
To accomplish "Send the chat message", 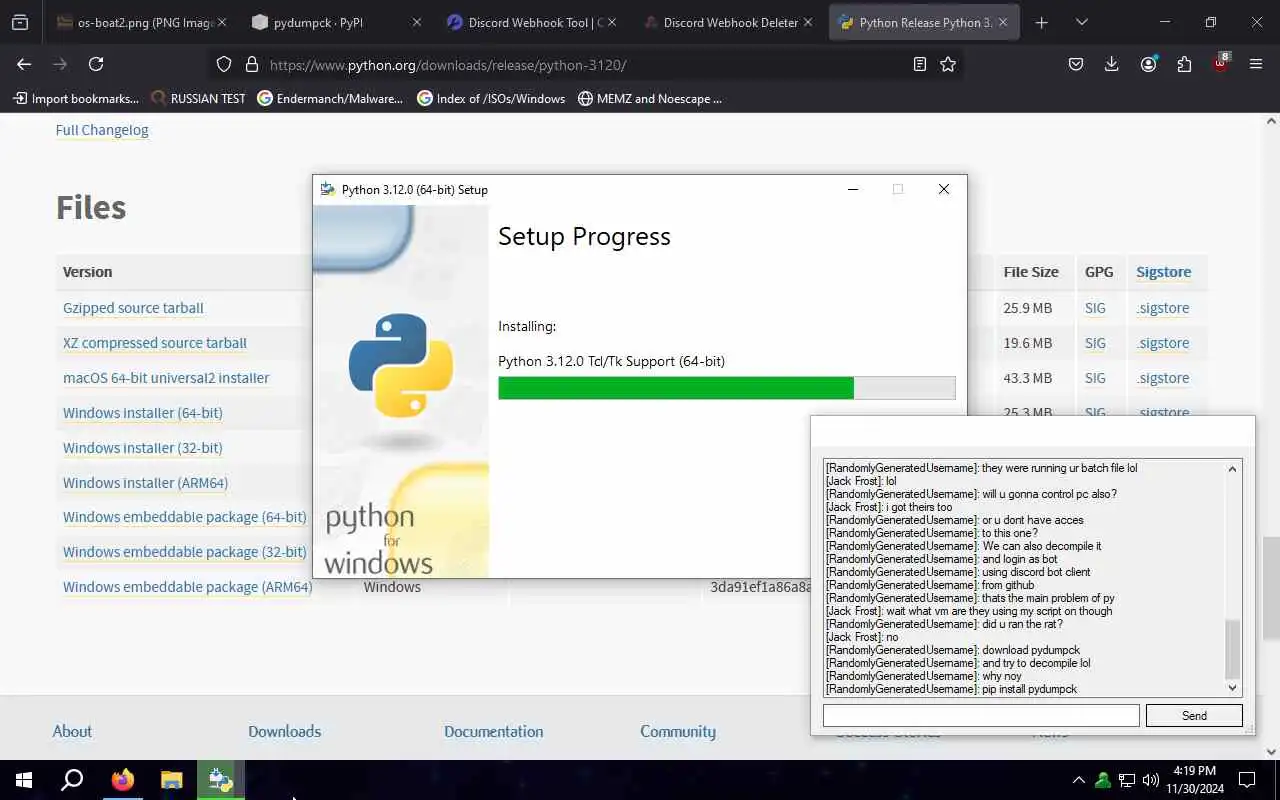I will click(x=1194, y=715).
